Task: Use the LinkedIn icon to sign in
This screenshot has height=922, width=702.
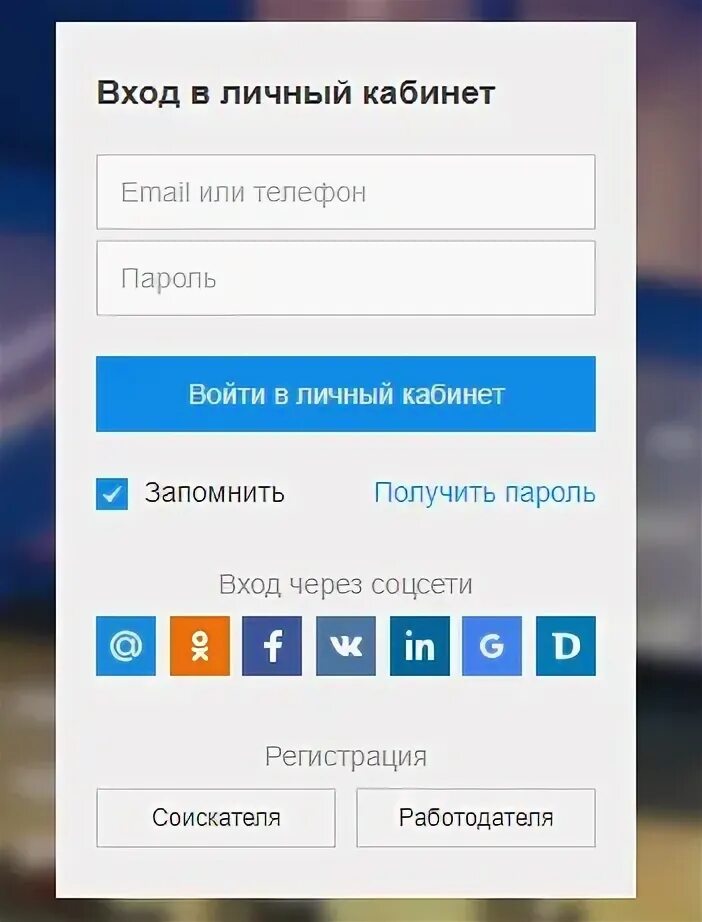Action: click(x=420, y=646)
